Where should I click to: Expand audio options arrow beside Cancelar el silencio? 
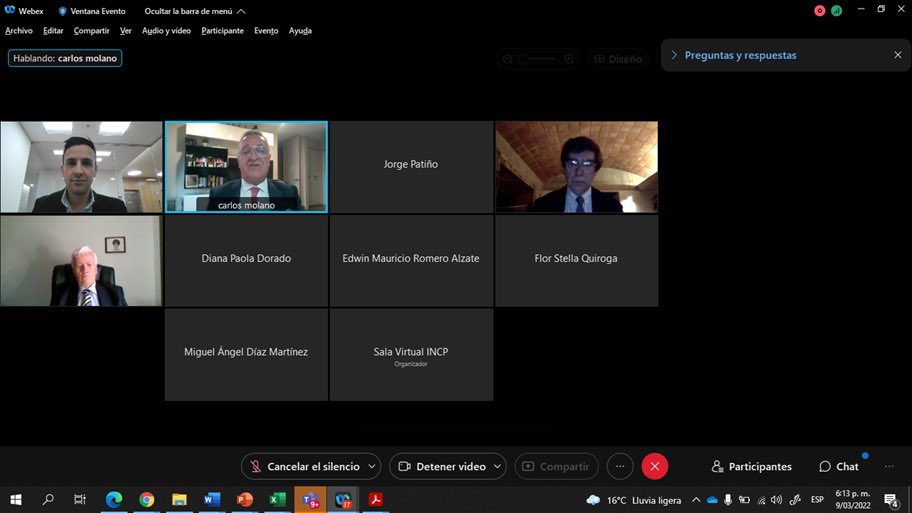(372, 466)
